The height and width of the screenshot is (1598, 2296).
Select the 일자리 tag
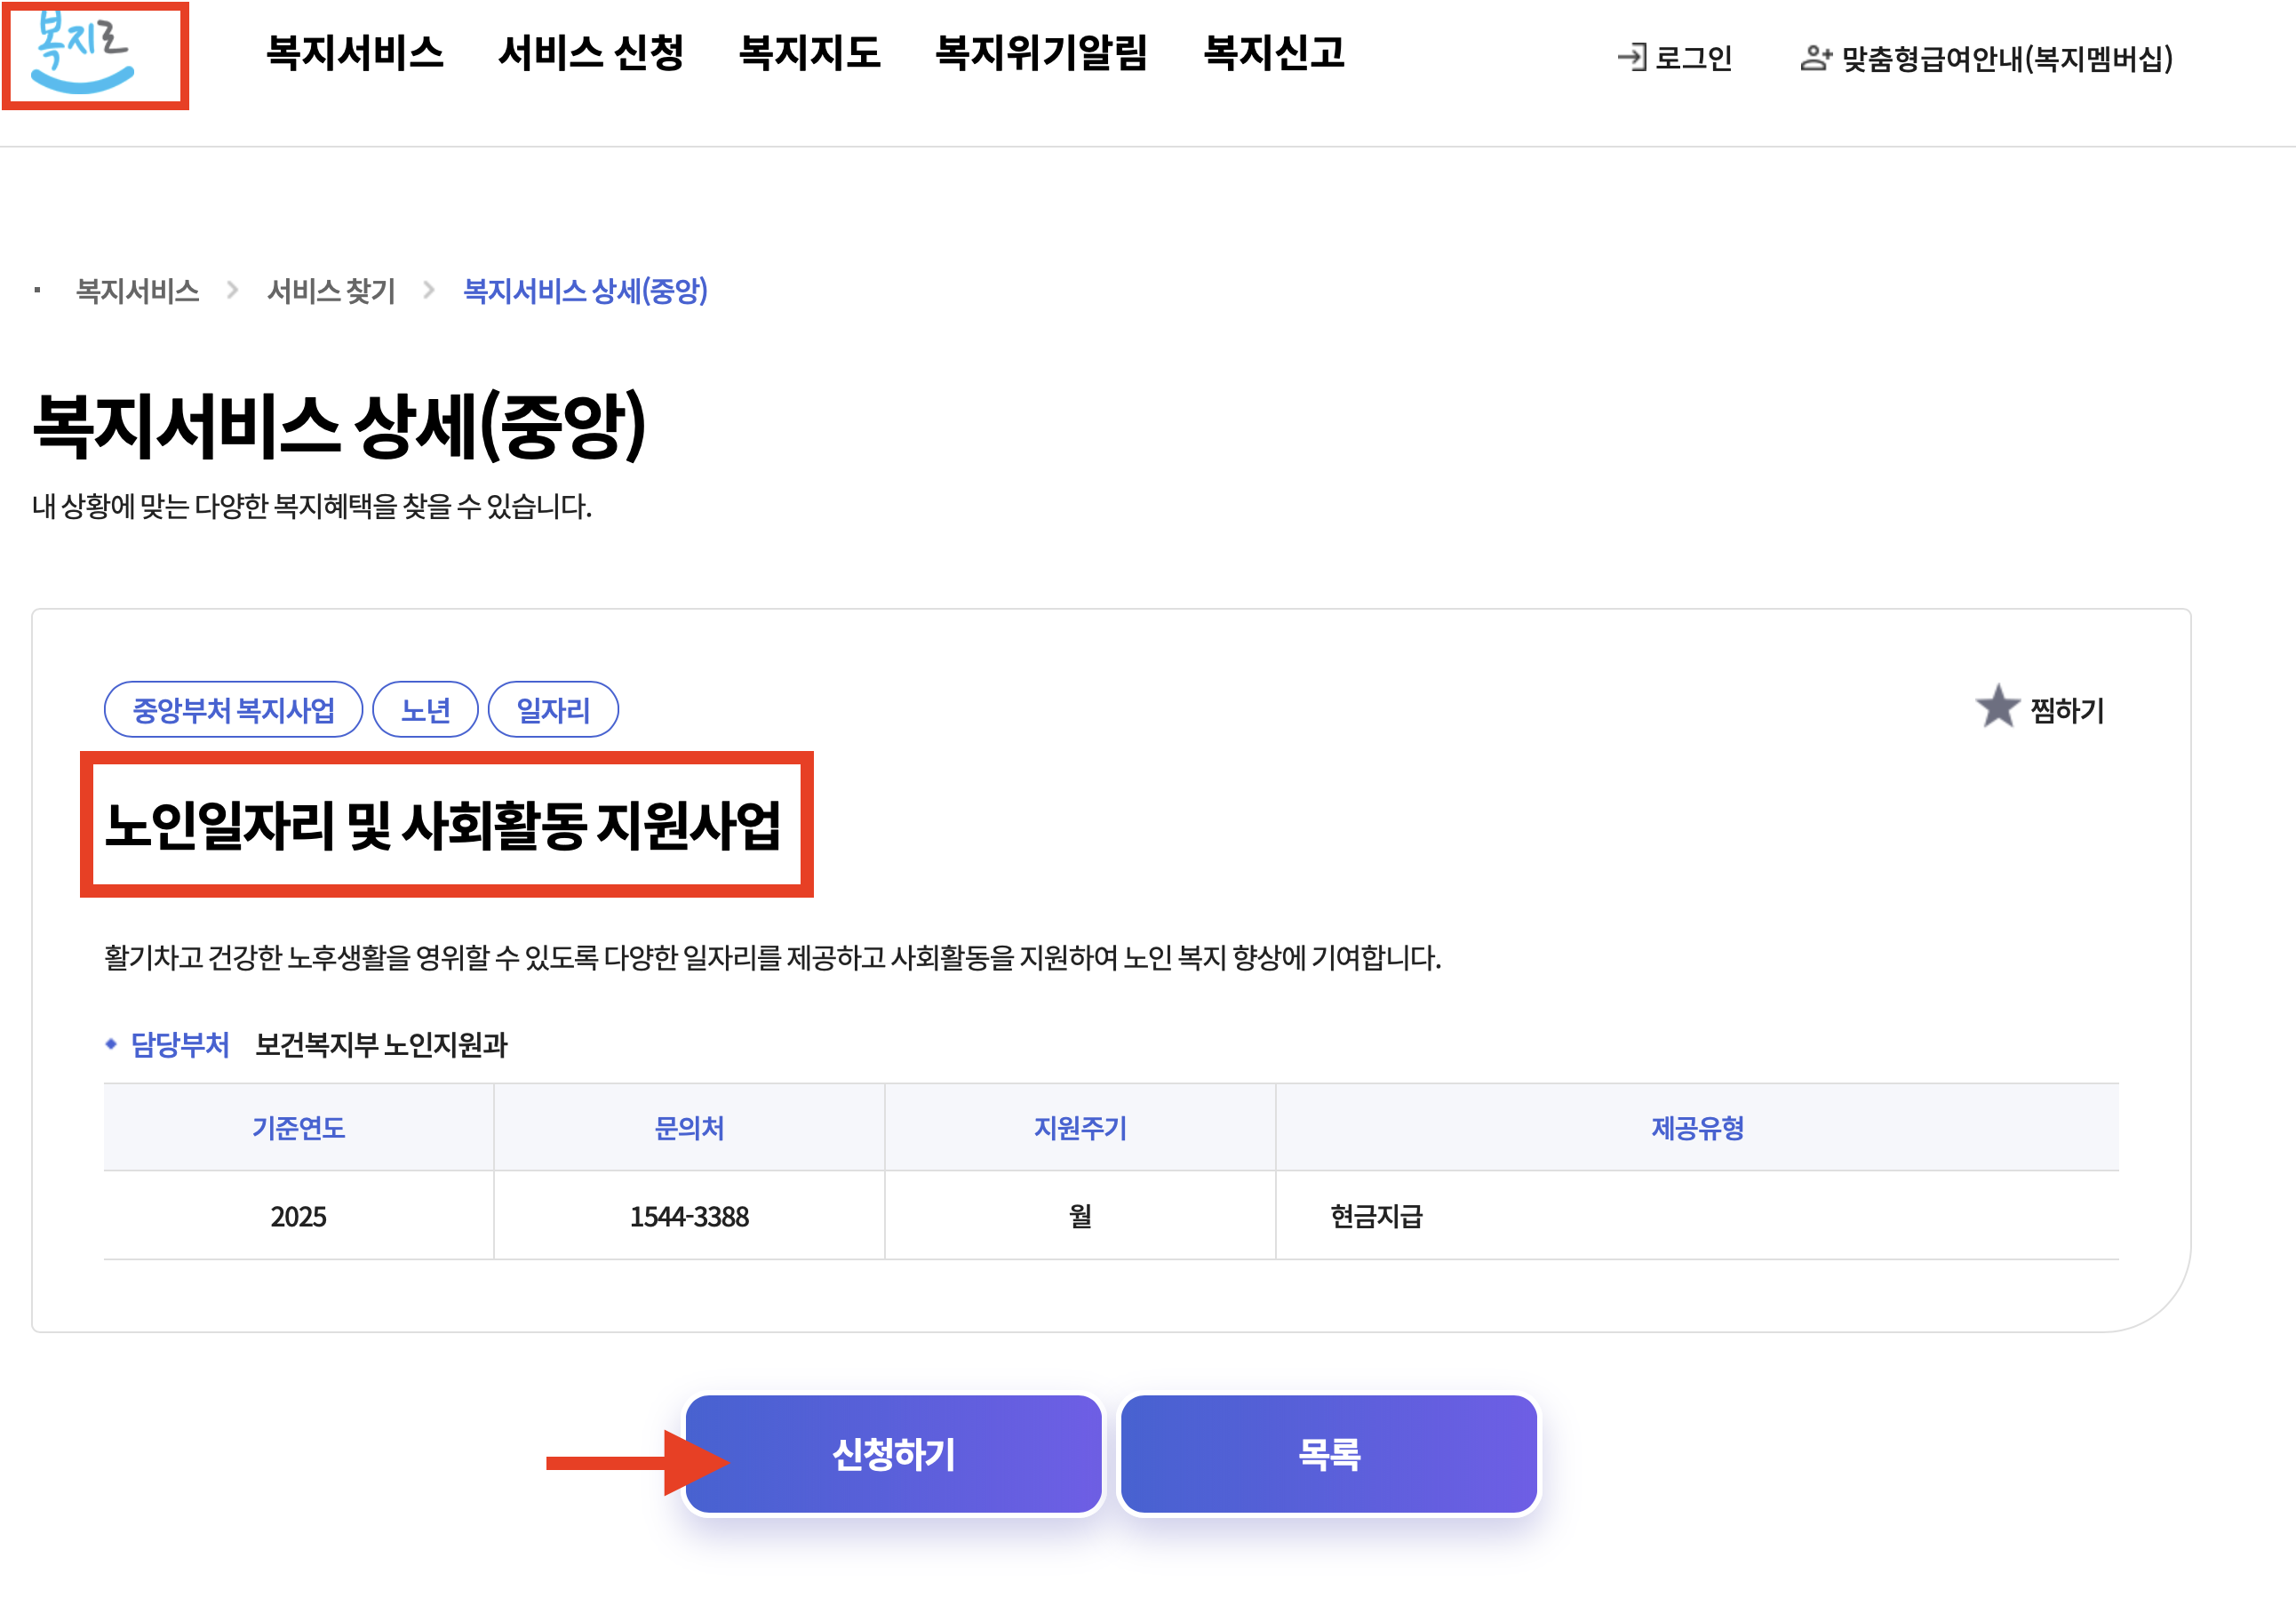tap(552, 710)
